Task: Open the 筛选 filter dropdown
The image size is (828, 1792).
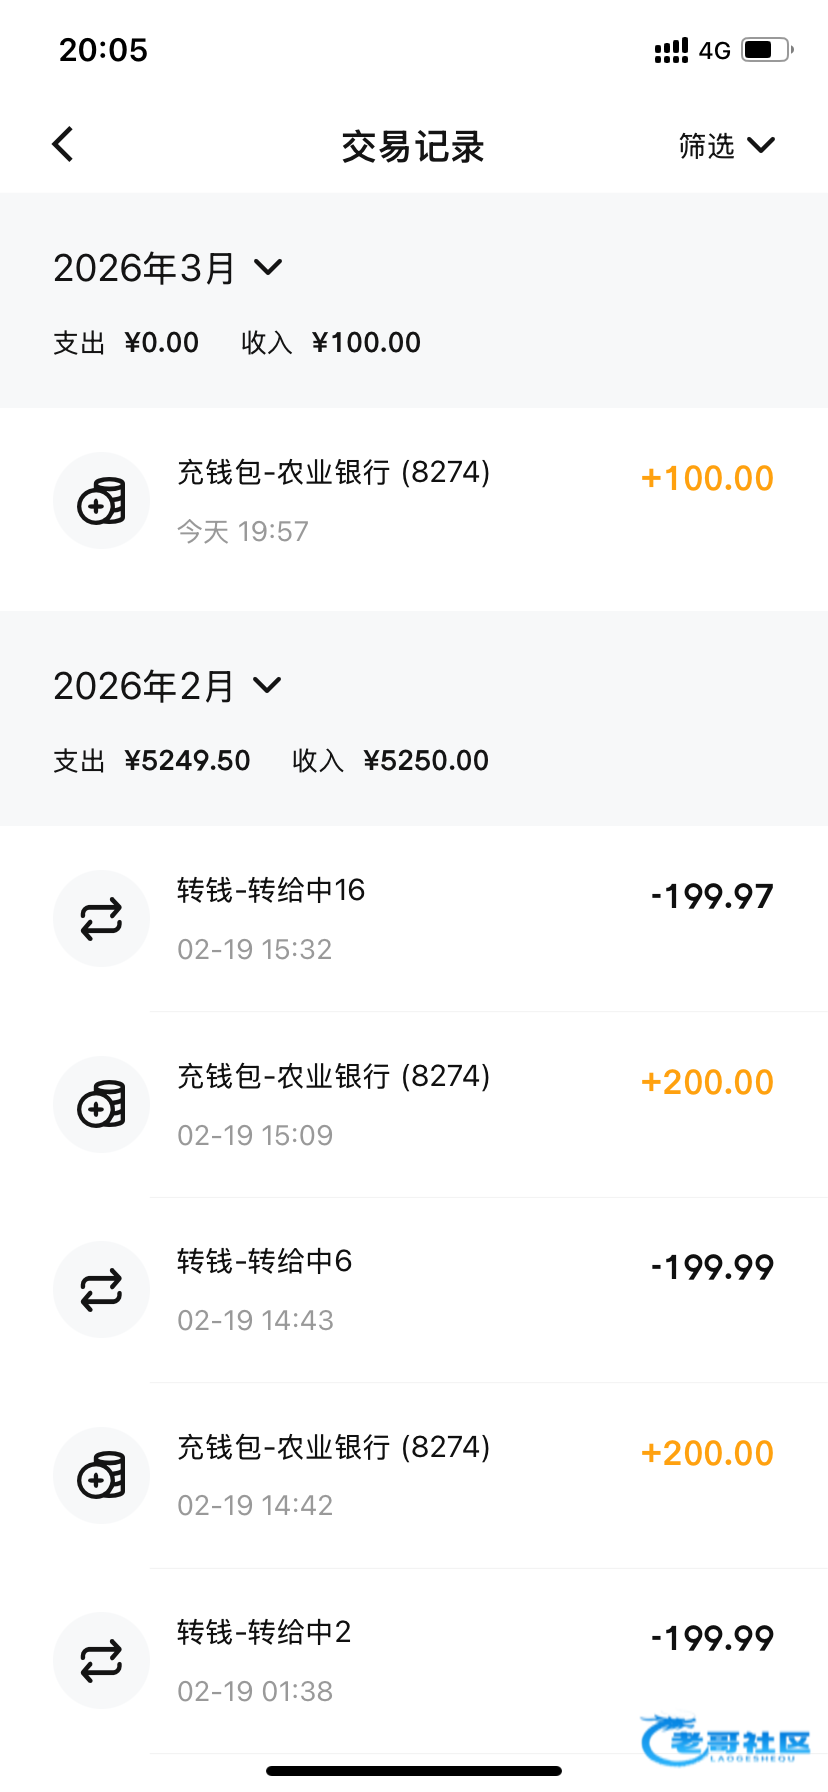Action: pos(726,146)
